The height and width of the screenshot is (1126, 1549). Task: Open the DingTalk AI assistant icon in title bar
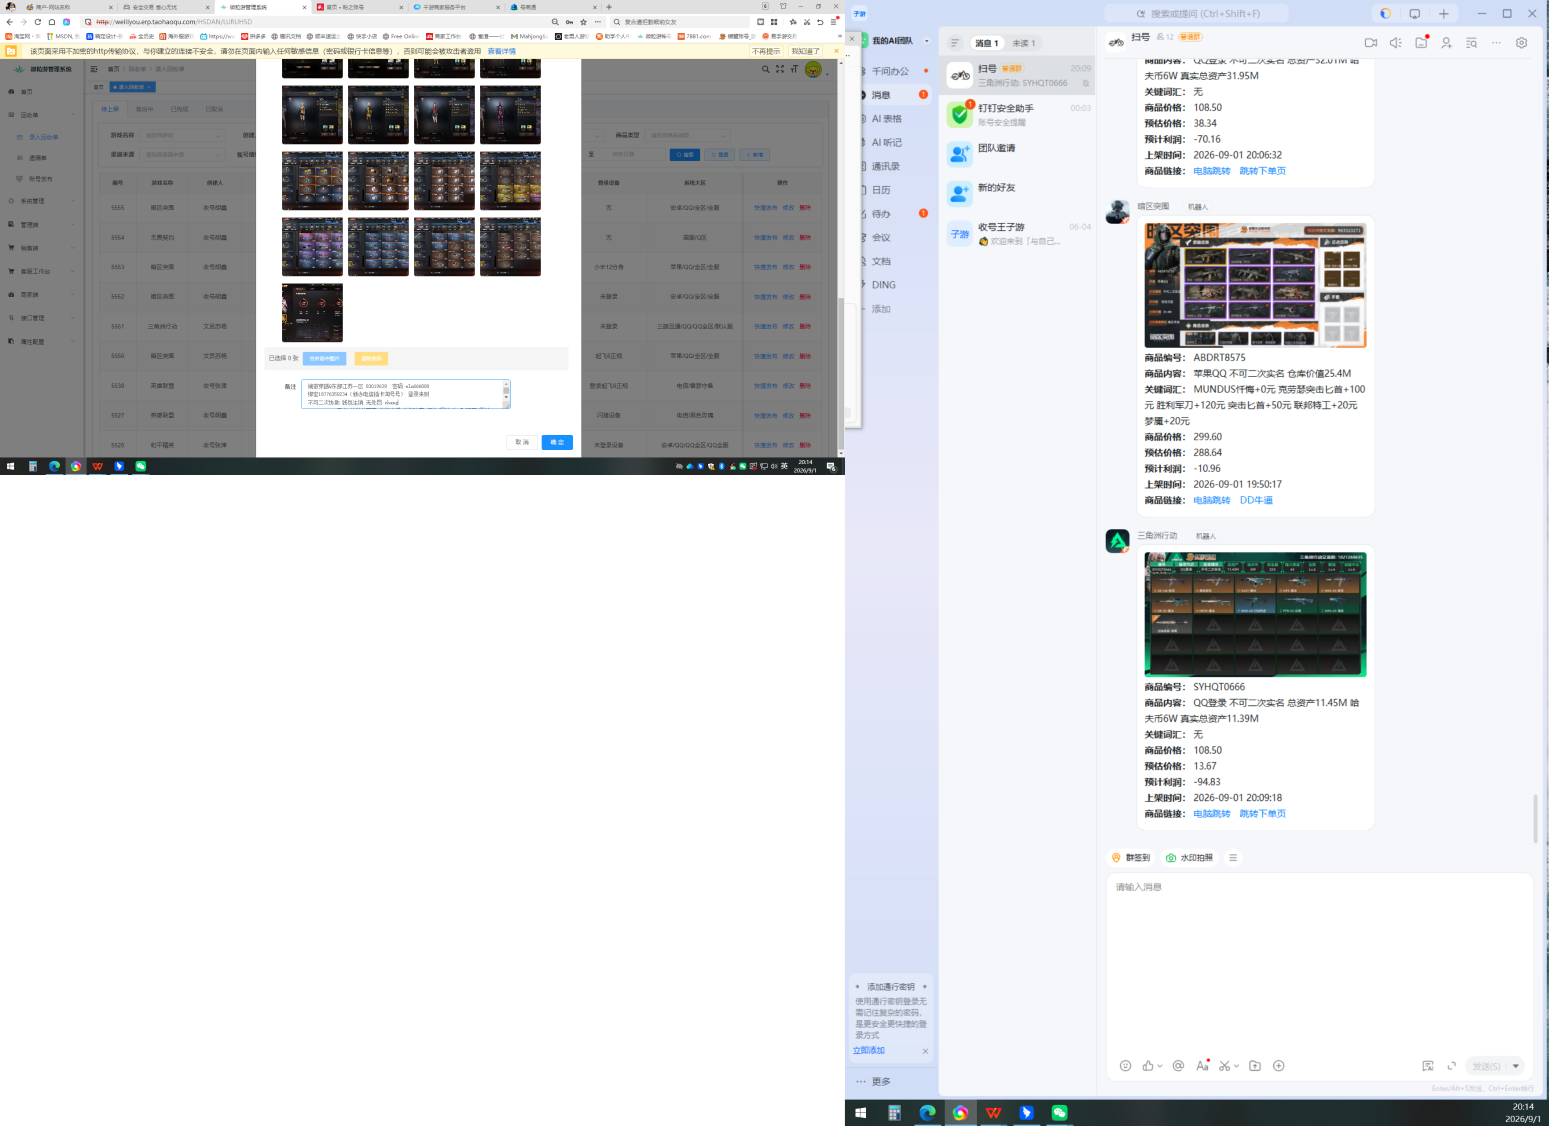point(1385,14)
